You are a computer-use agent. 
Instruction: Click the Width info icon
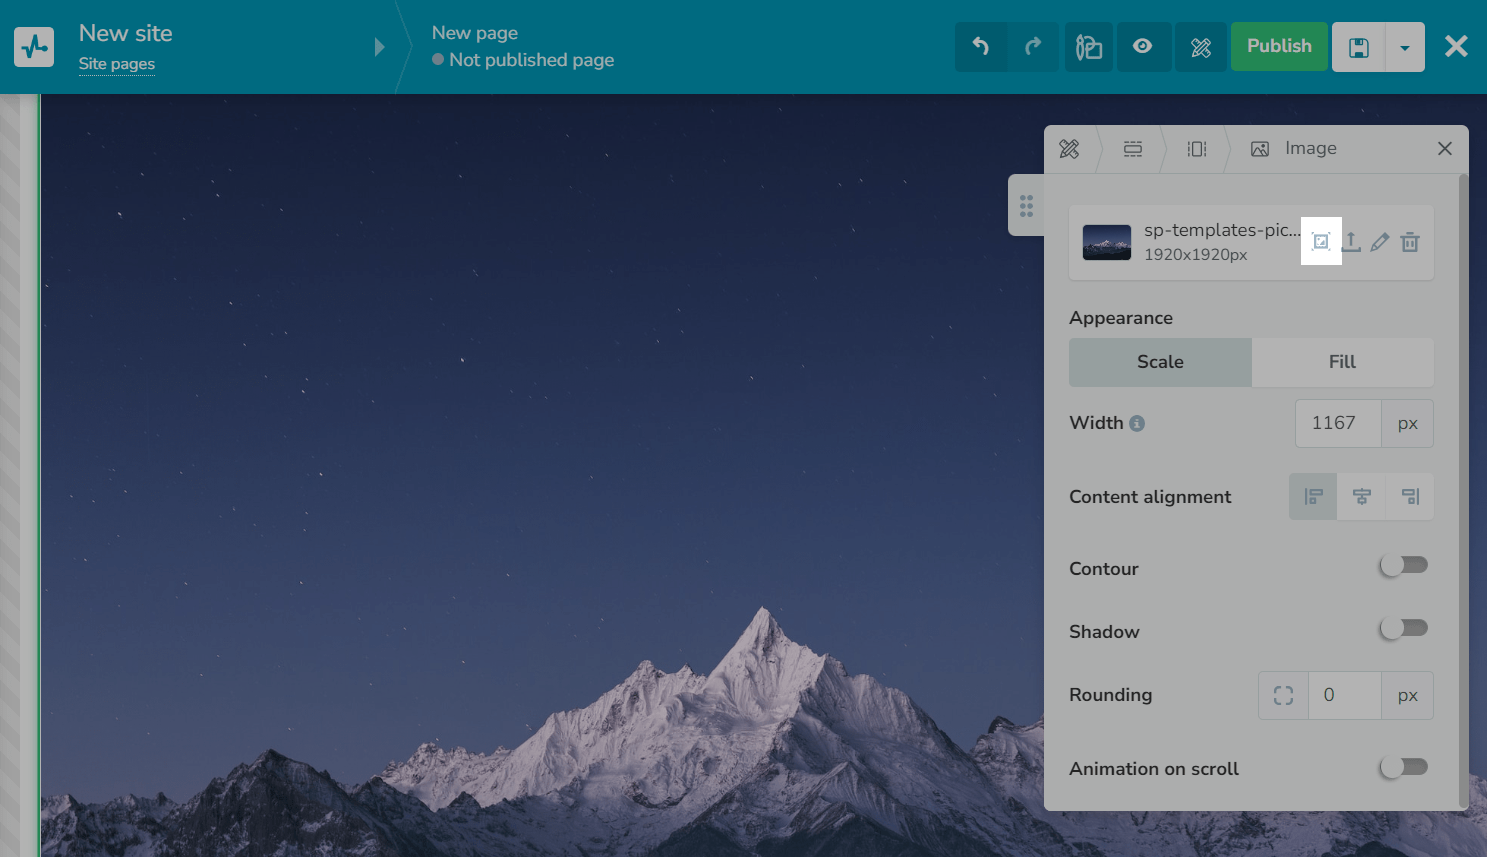click(x=1137, y=424)
